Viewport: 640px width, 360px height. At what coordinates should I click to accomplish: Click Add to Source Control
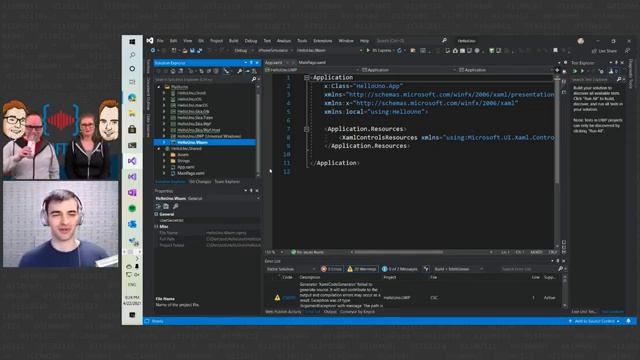(594, 321)
